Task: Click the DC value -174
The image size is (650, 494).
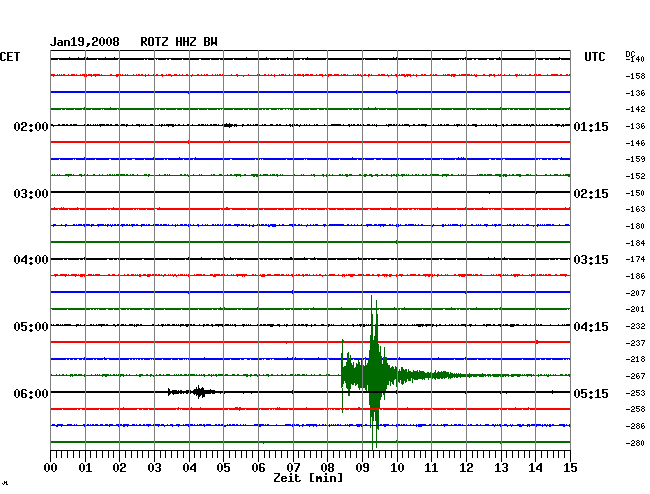Action: (x=635, y=259)
